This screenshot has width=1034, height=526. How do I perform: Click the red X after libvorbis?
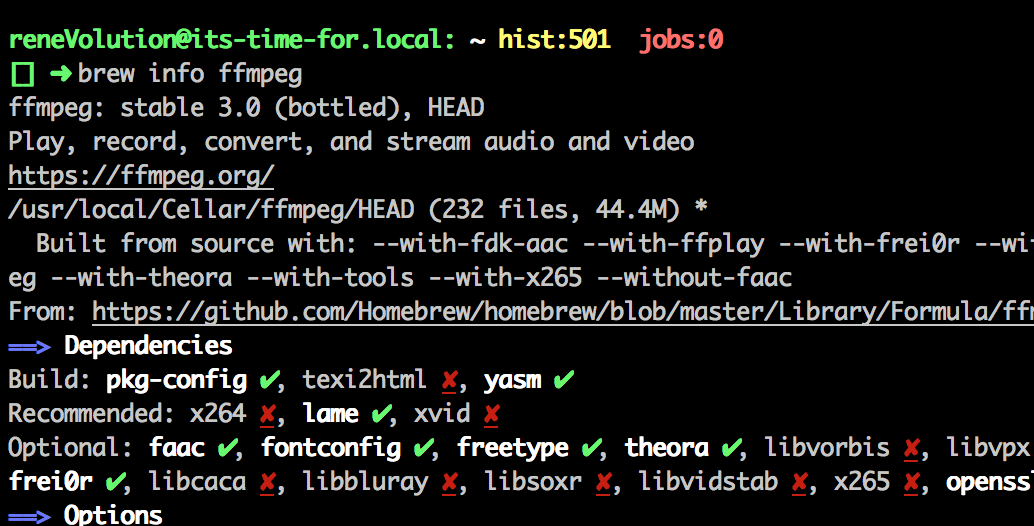coord(911,448)
